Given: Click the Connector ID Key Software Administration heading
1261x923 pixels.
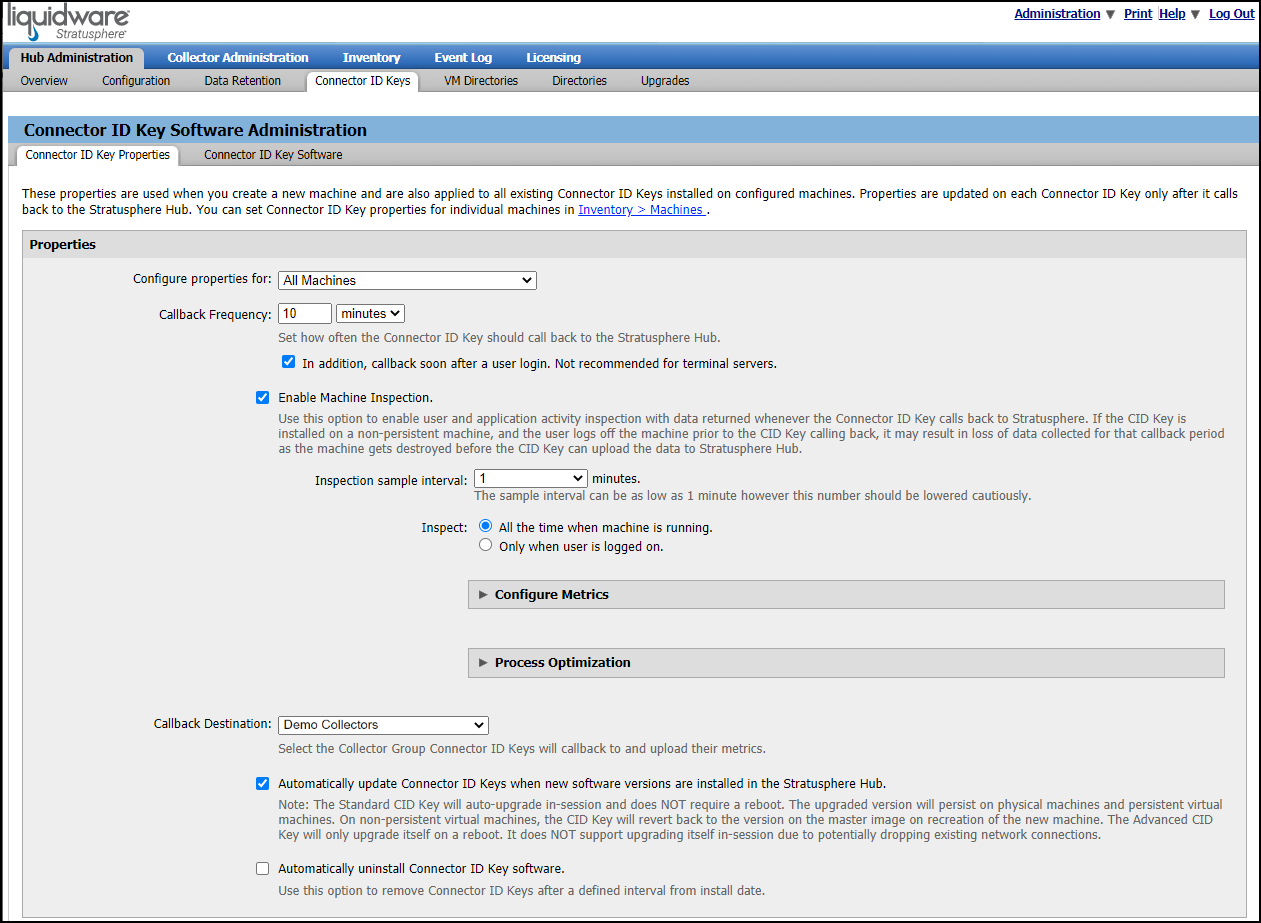Looking at the screenshot, I should click(195, 130).
